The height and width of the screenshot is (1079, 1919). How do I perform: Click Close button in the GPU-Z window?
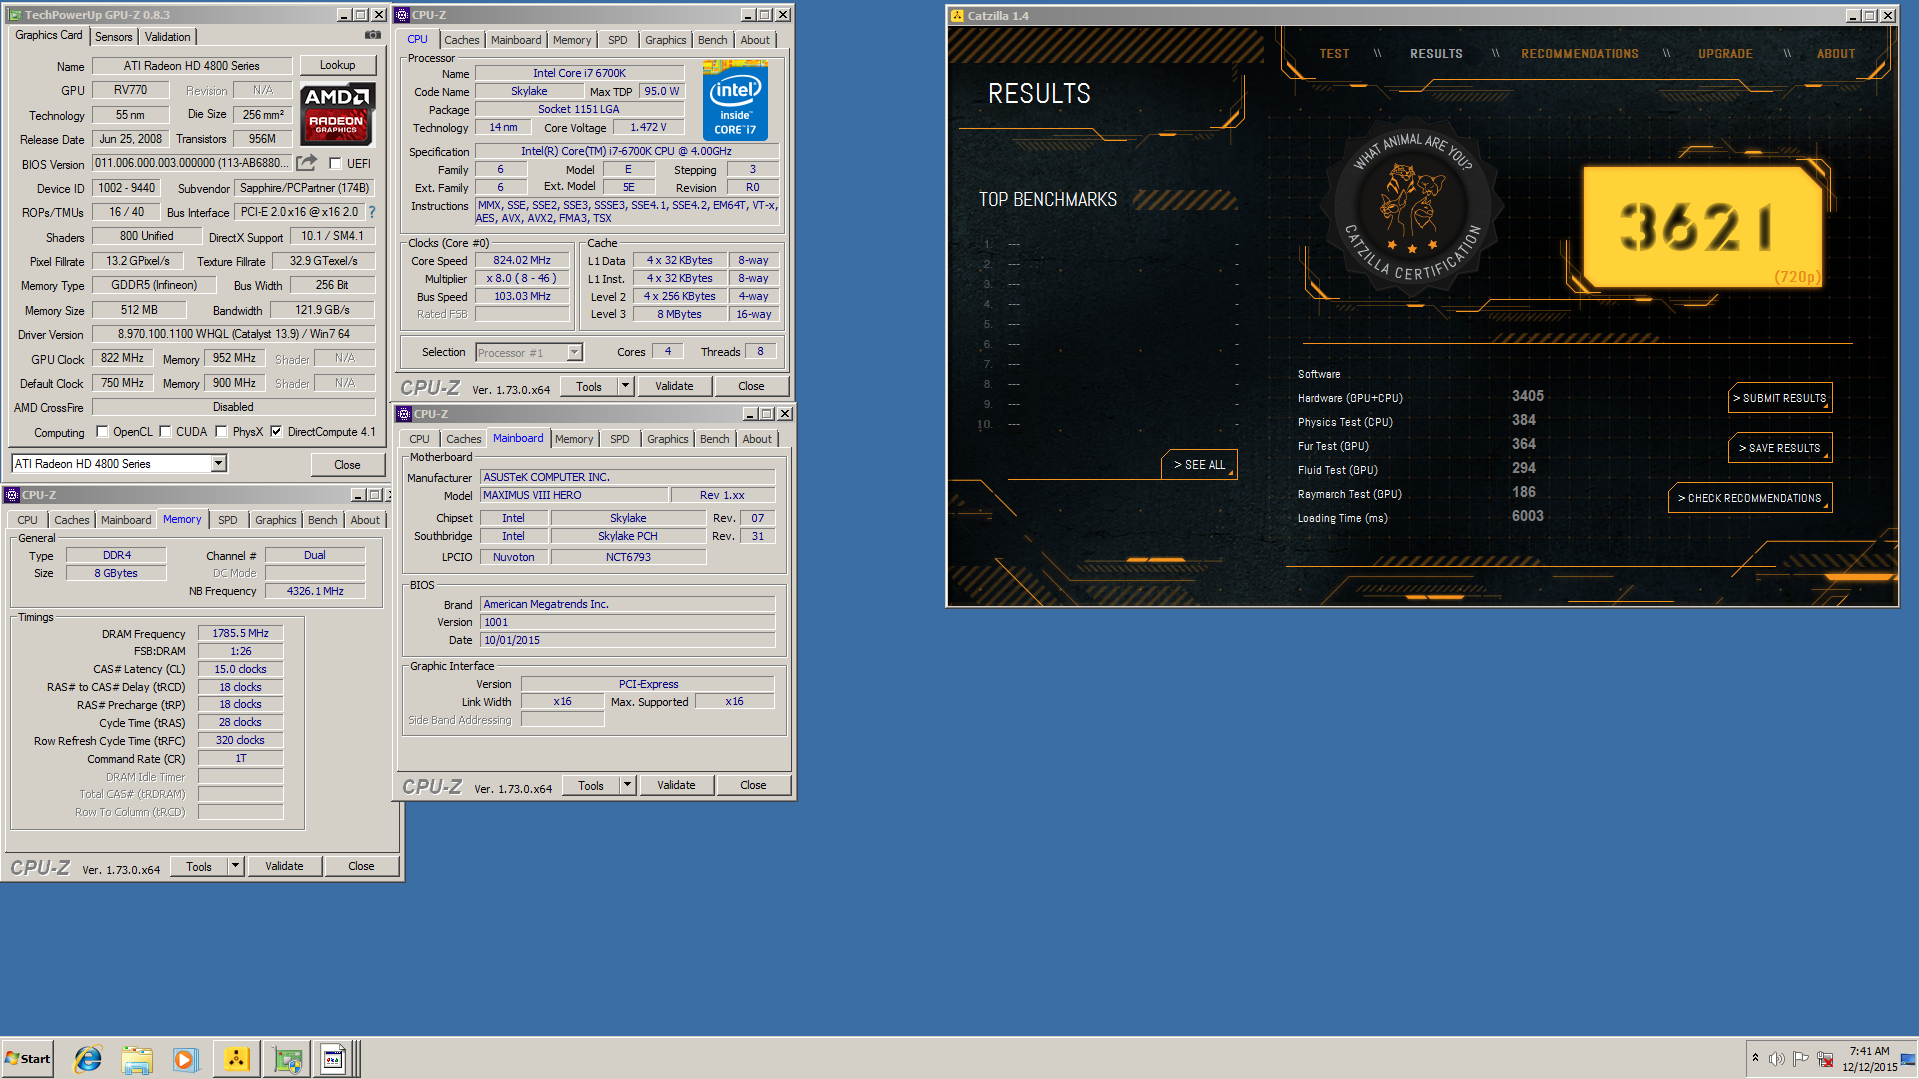pos(347,464)
